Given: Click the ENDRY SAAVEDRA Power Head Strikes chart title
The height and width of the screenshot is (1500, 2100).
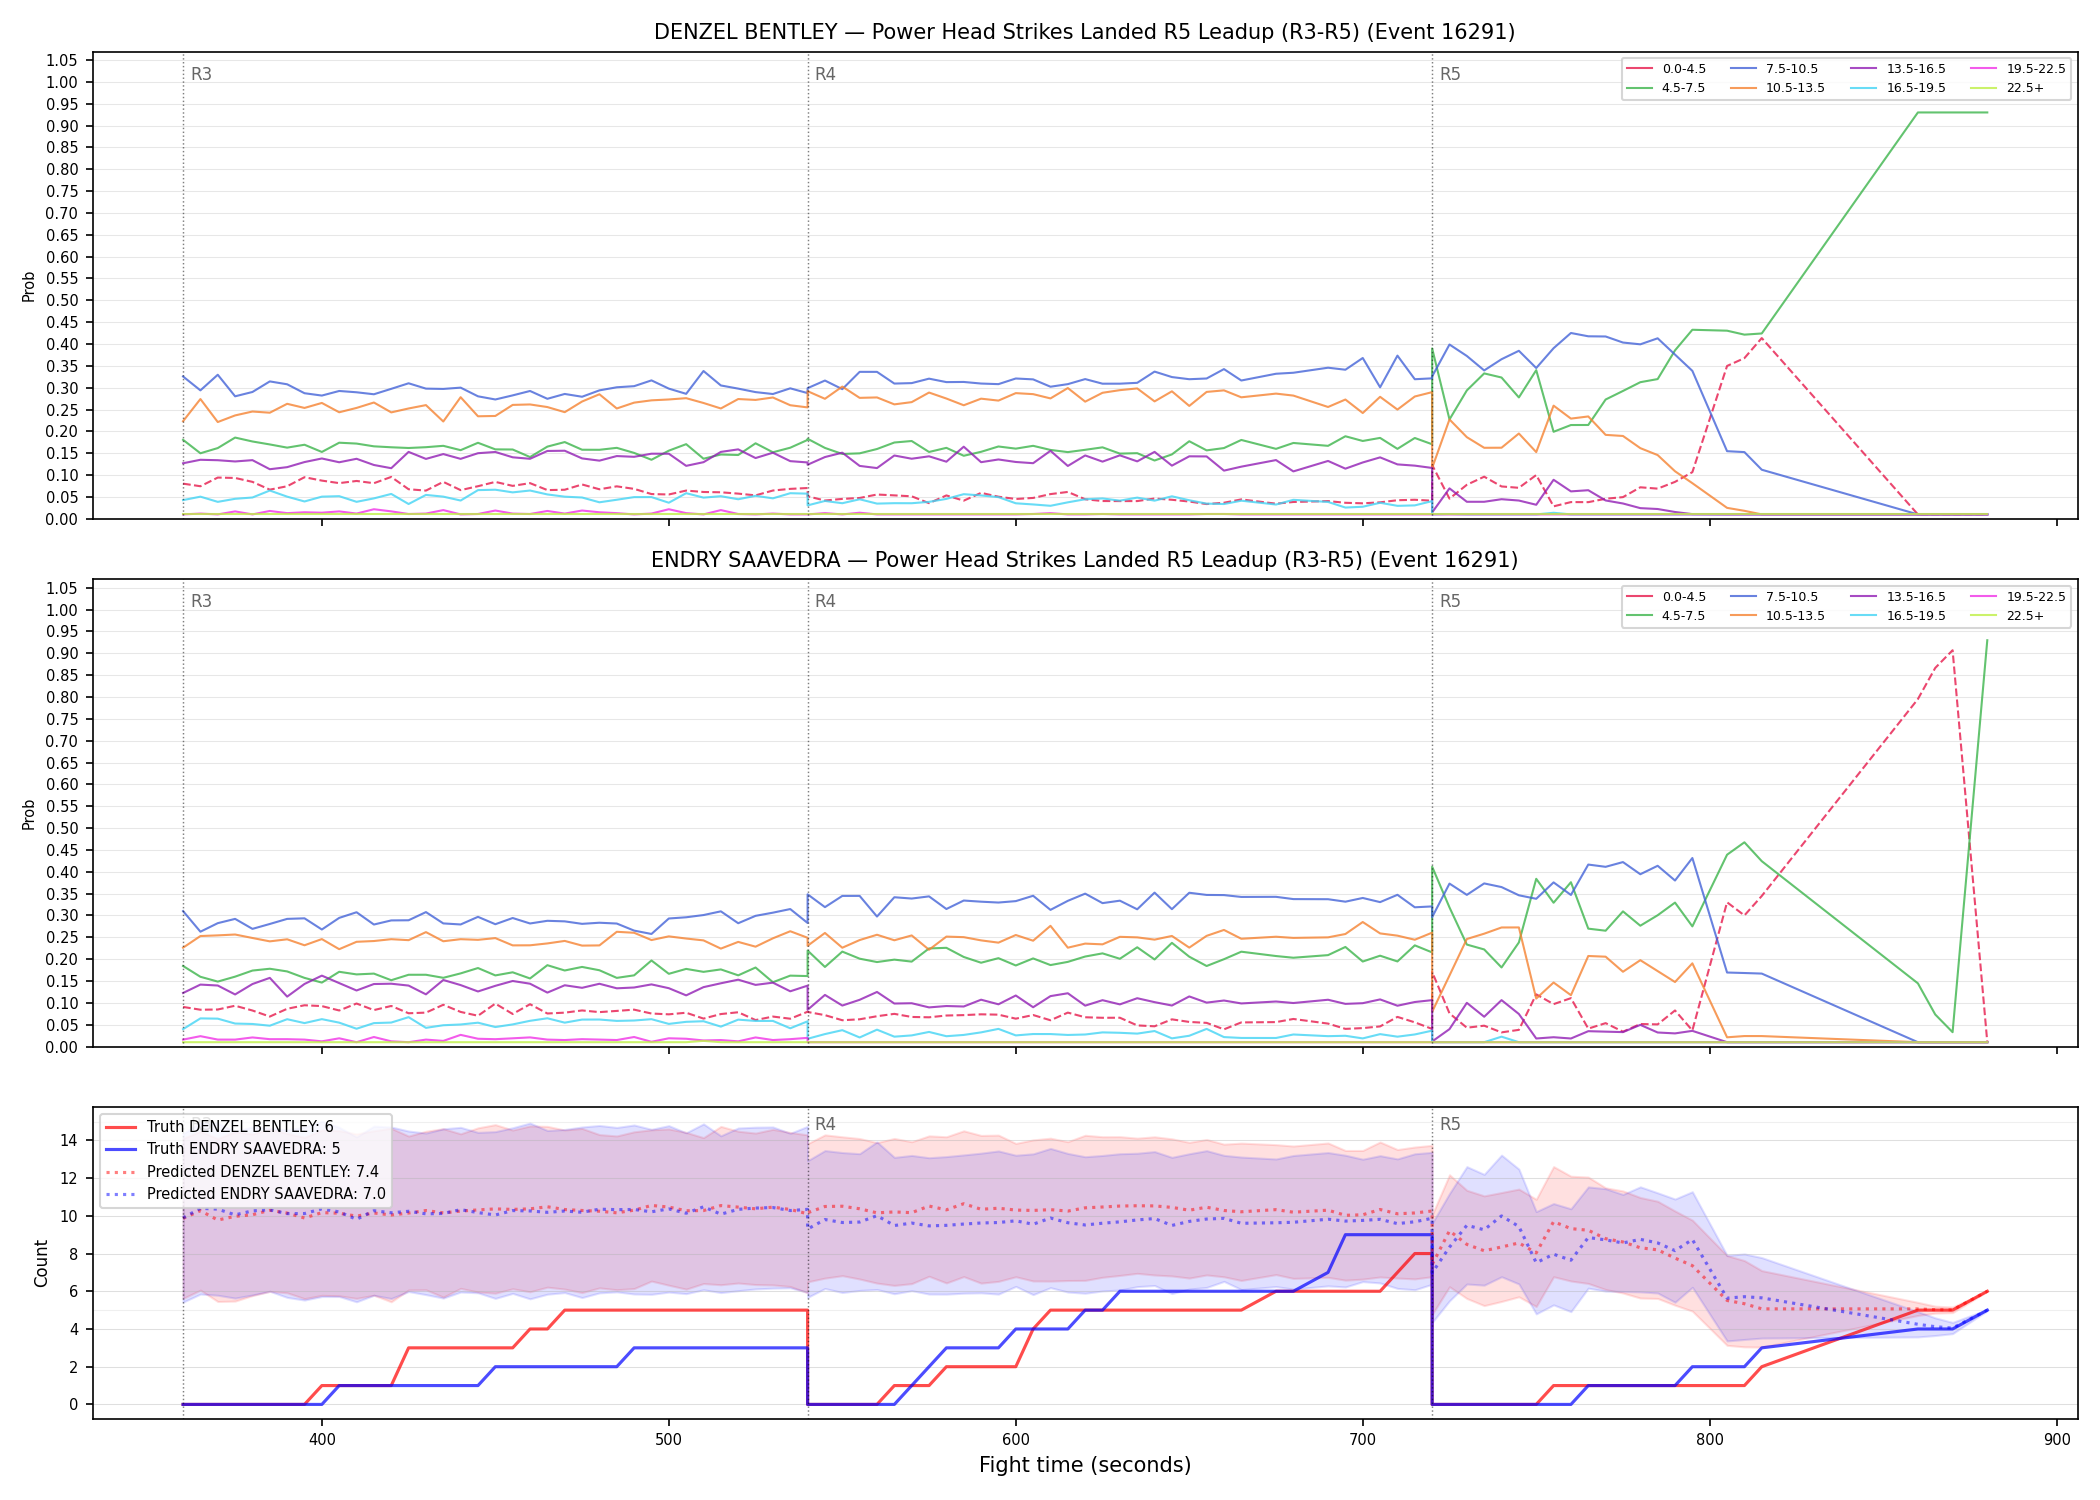Looking at the screenshot, I should tap(1084, 560).
